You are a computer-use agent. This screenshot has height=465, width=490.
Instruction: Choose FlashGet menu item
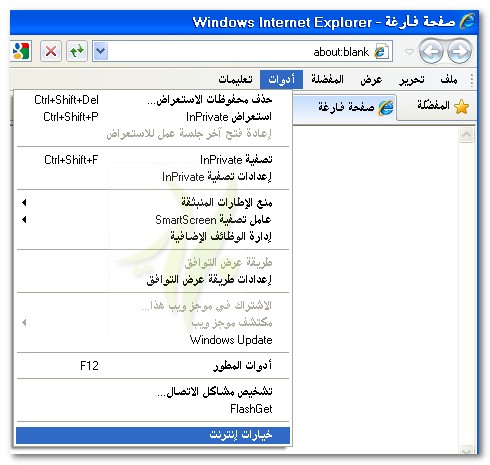coord(153,409)
